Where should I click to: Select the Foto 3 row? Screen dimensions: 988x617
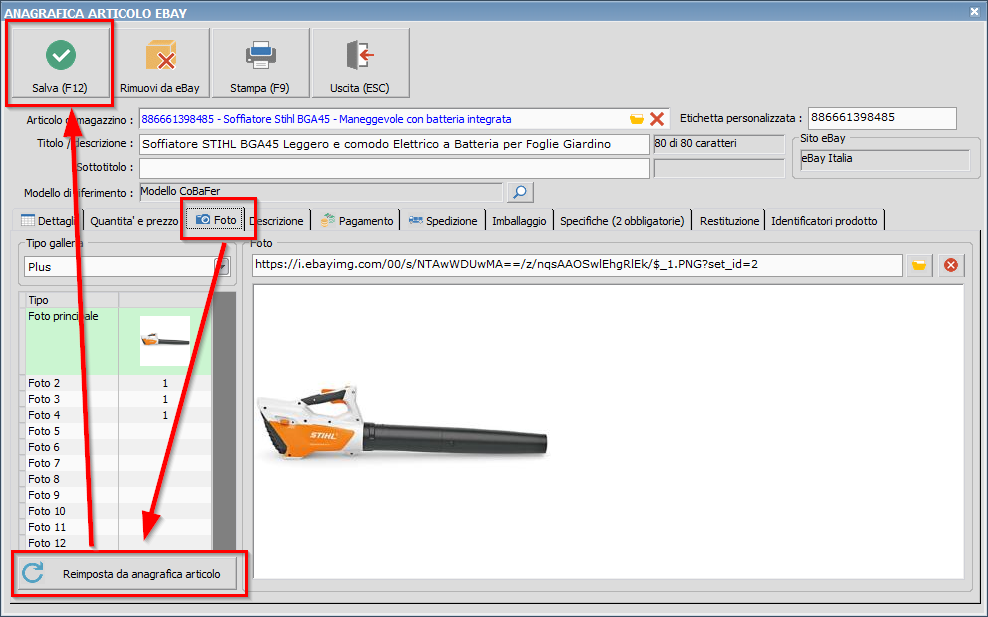(x=118, y=399)
